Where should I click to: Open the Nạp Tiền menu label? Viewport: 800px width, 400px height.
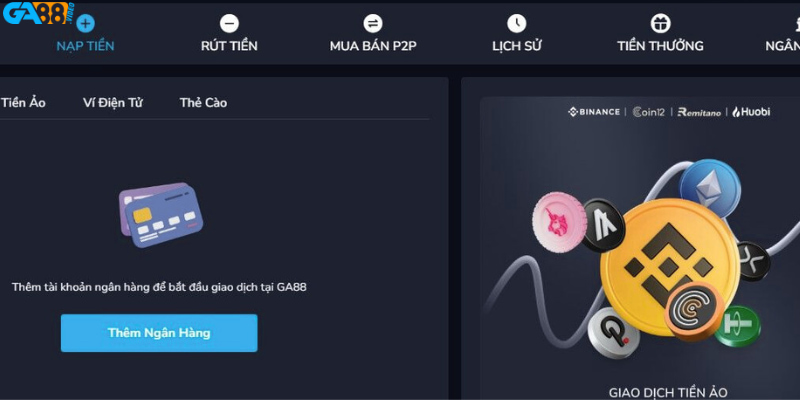click(x=85, y=46)
